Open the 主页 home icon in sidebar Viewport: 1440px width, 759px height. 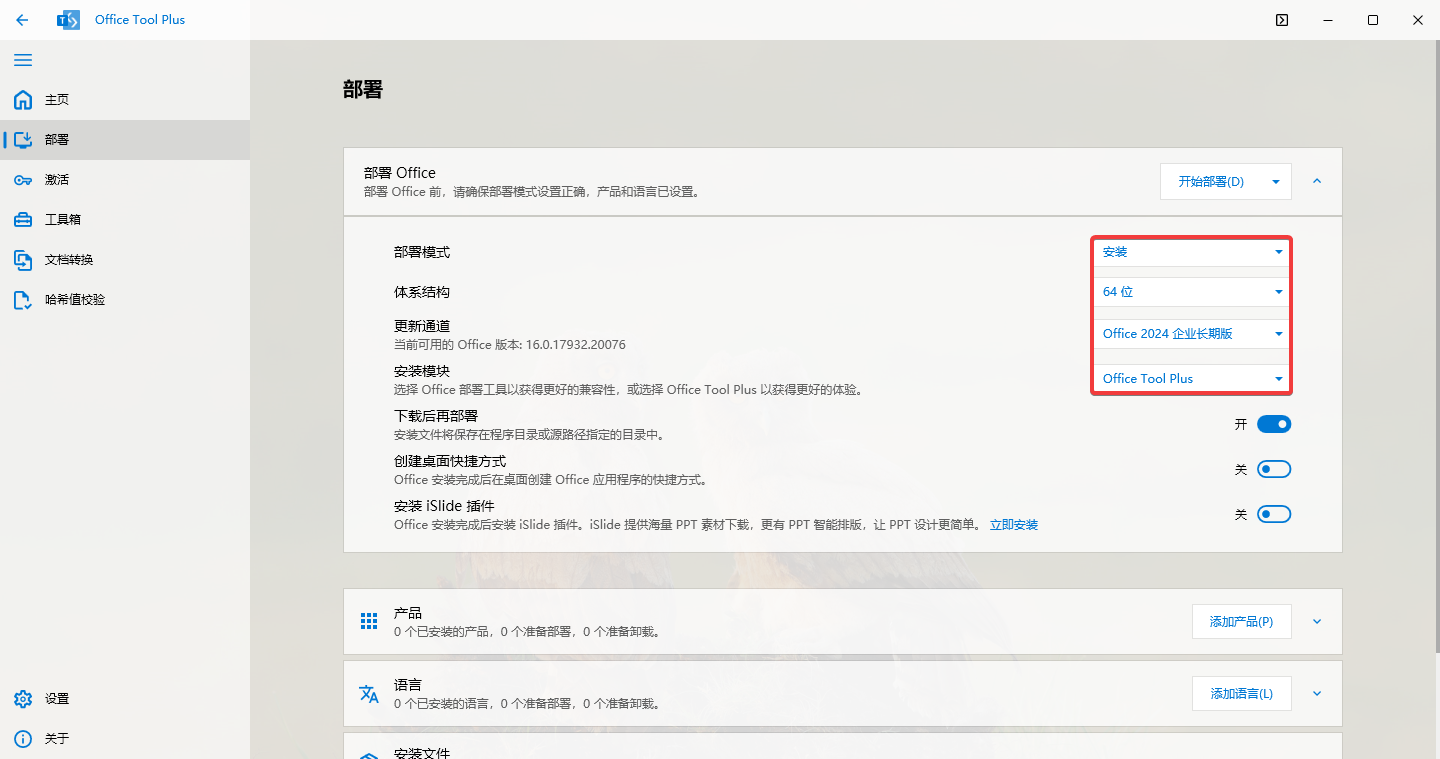click(22, 100)
